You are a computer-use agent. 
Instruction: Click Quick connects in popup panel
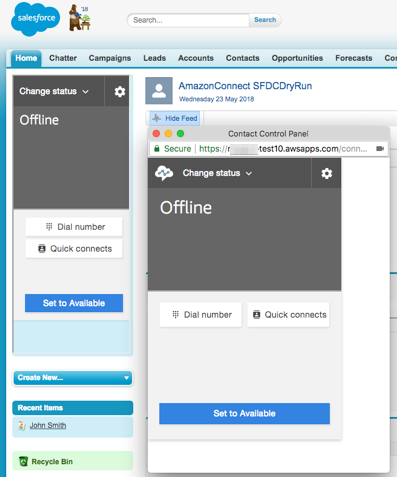click(288, 315)
